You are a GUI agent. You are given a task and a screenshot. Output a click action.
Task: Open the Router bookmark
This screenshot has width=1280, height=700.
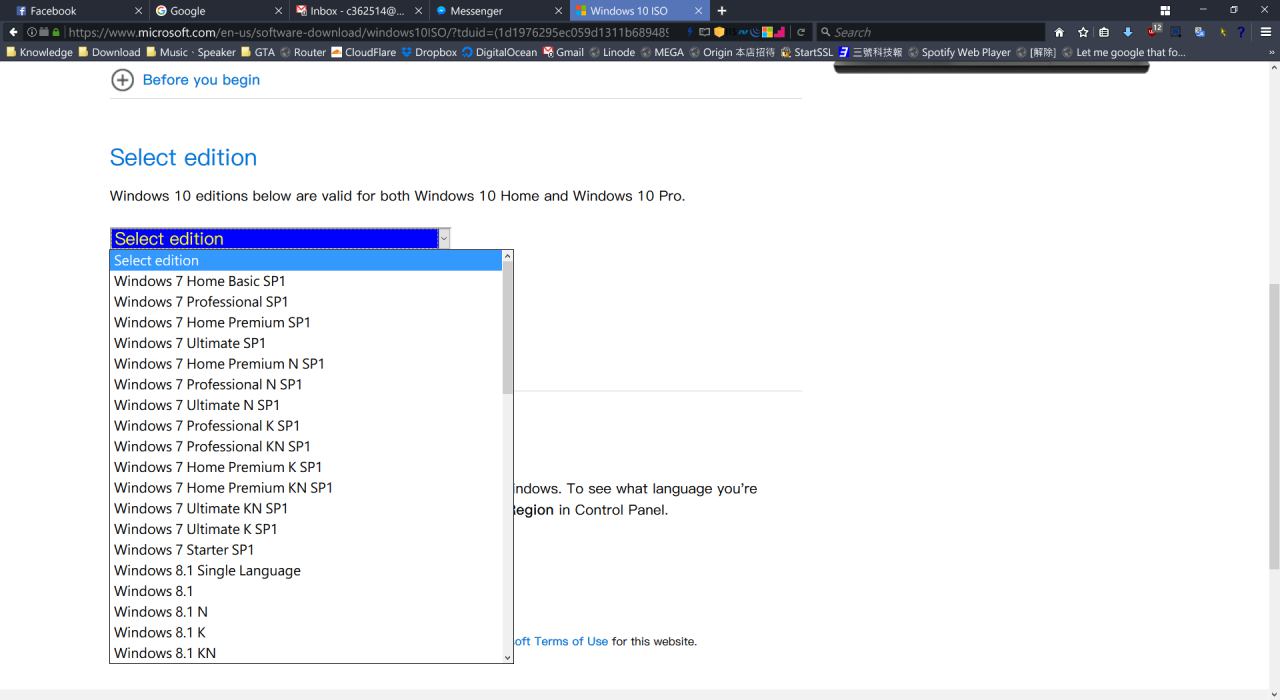[x=303, y=53]
